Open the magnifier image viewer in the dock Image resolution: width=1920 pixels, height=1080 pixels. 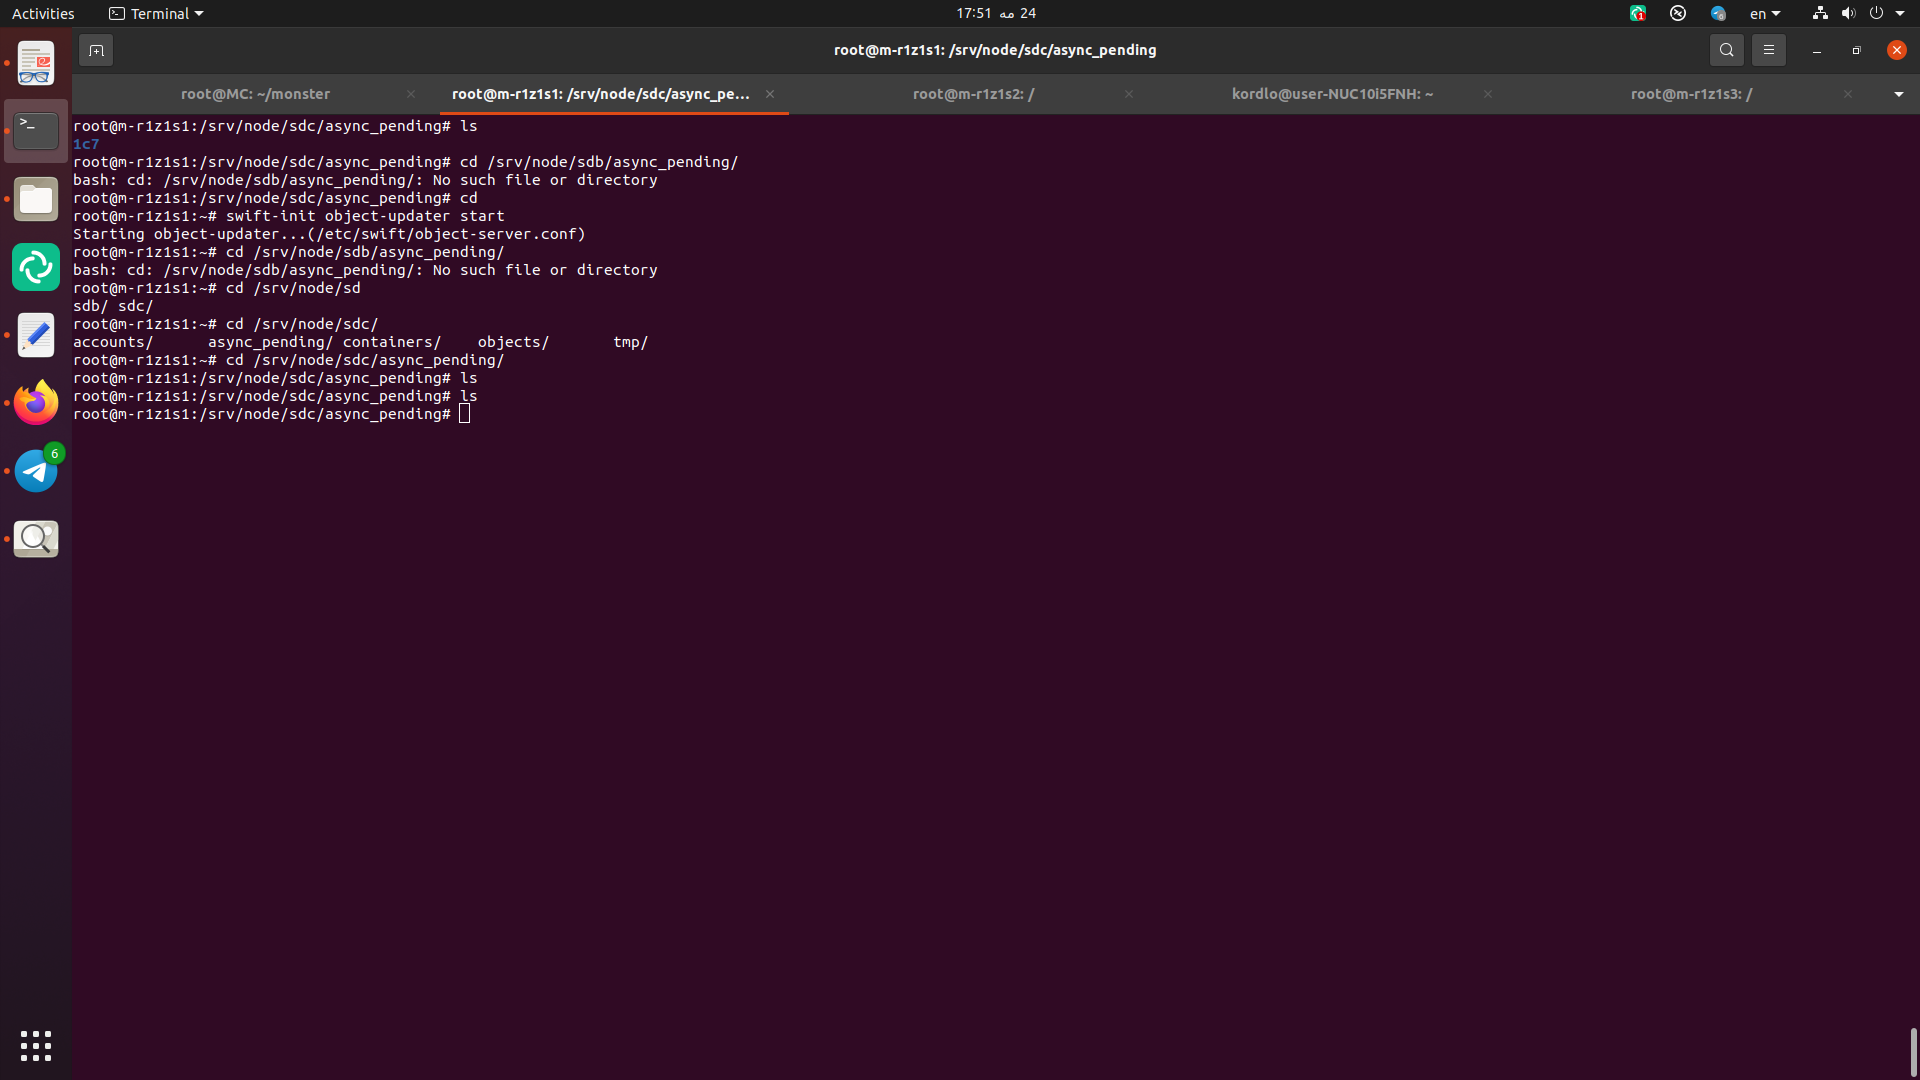36,539
